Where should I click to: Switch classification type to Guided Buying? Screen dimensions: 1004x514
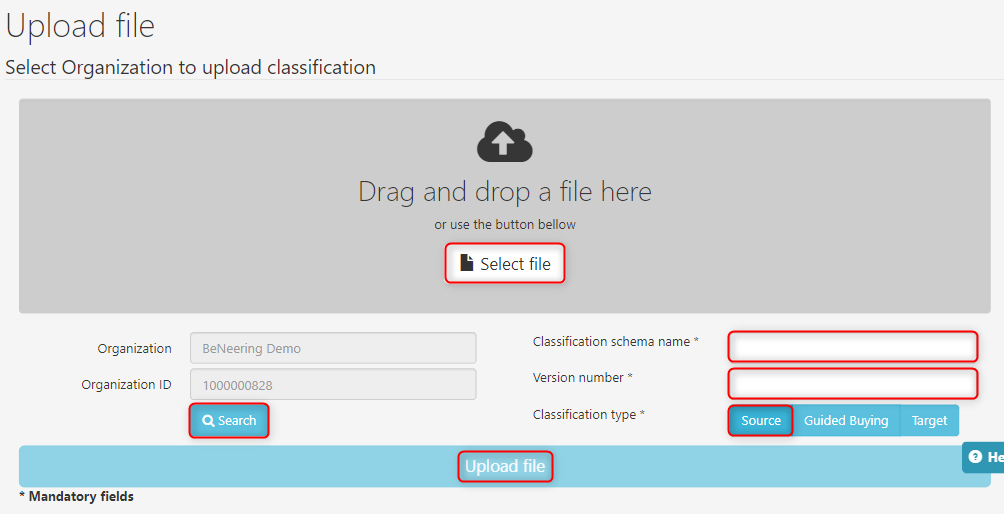coord(846,420)
